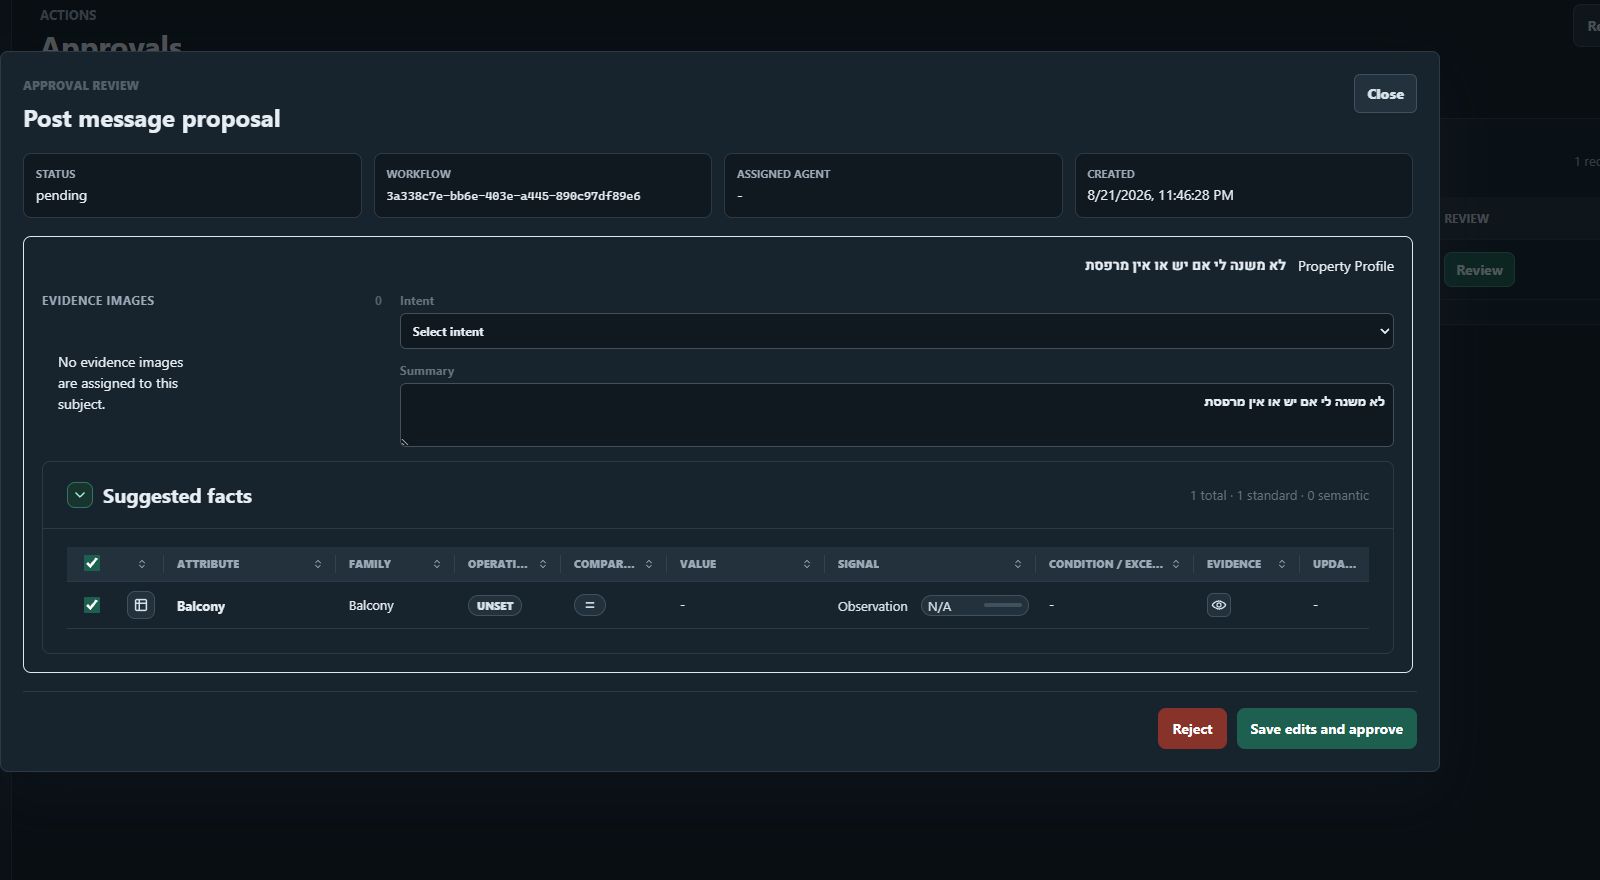Collapse the Suggested facts section
The height and width of the screenshot is (880, 1600).
(80, 495)
